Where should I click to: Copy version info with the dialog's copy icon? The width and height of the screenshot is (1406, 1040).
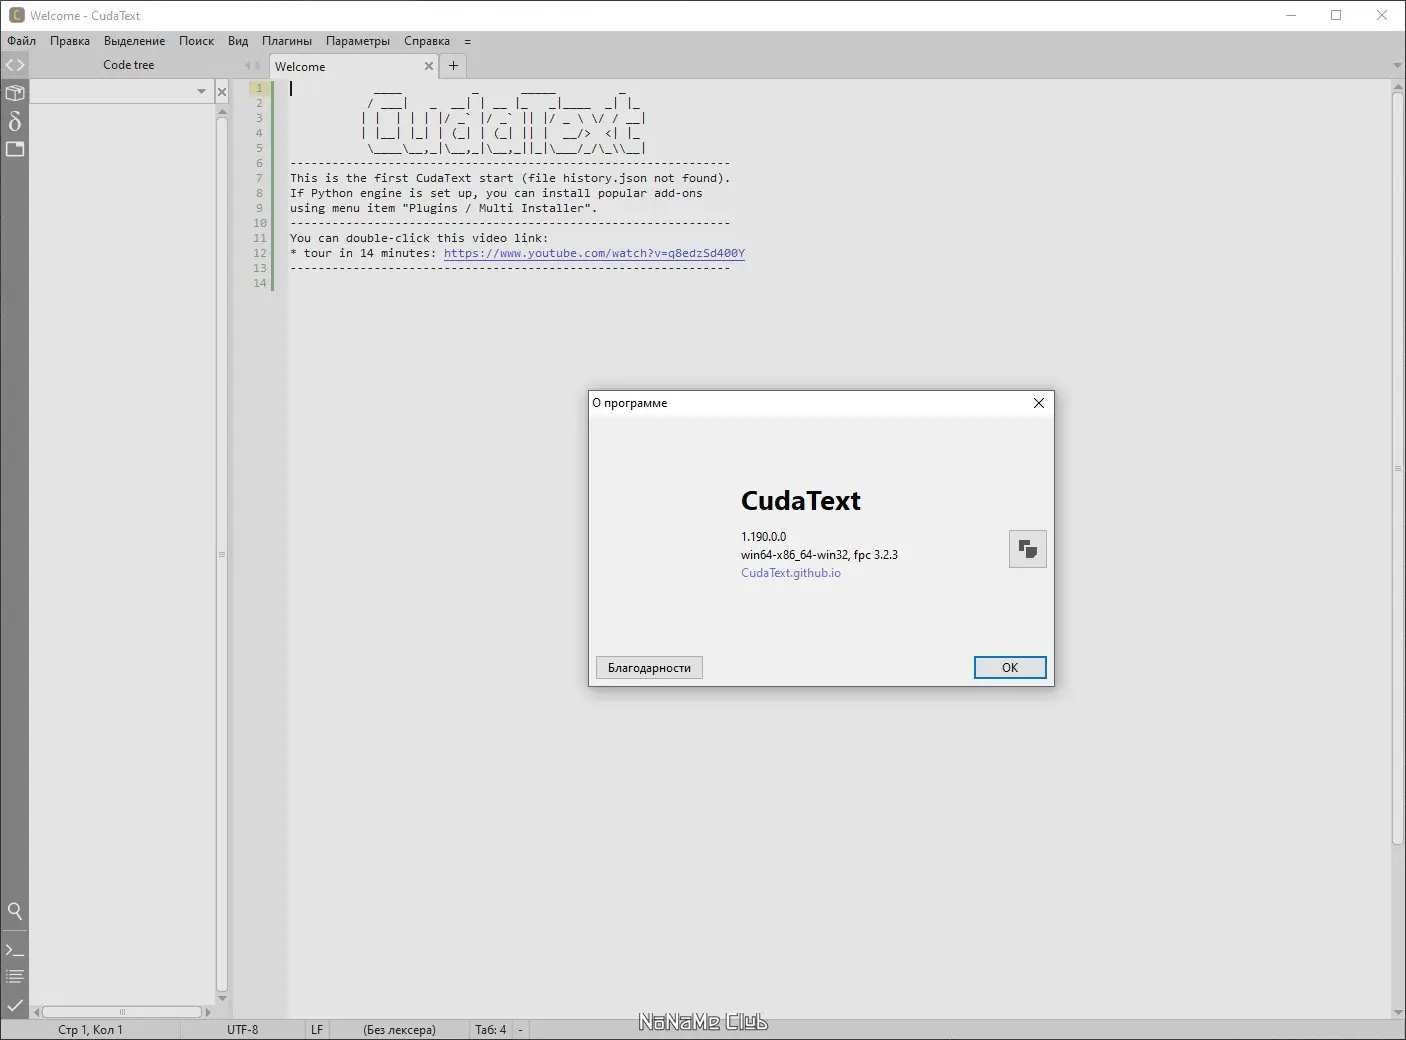(x=1027, y=549)
